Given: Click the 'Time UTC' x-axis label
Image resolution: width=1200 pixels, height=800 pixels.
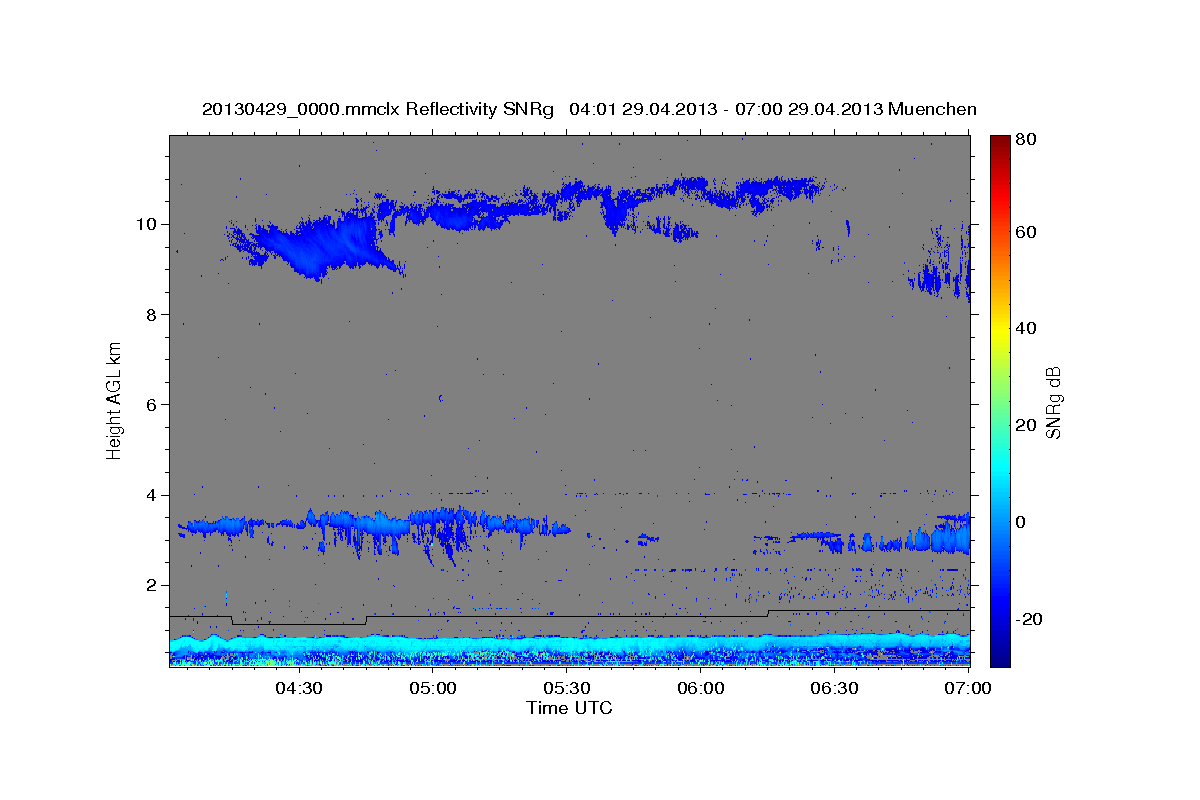Looking at the screenshot, I should (x=569, y=708).
